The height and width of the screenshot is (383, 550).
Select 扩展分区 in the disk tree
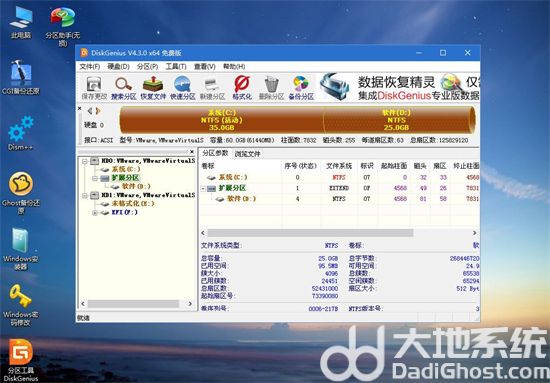[125, 178]
